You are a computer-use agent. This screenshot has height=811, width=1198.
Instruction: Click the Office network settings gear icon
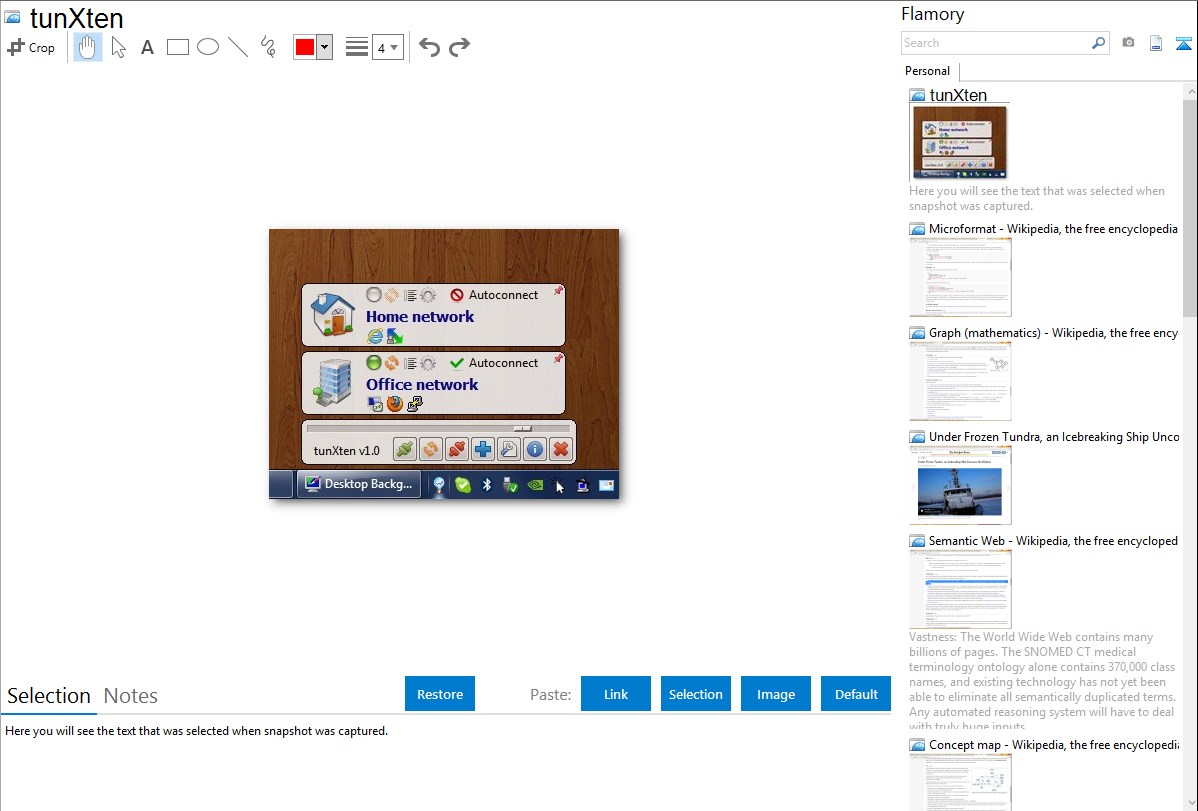429,363
